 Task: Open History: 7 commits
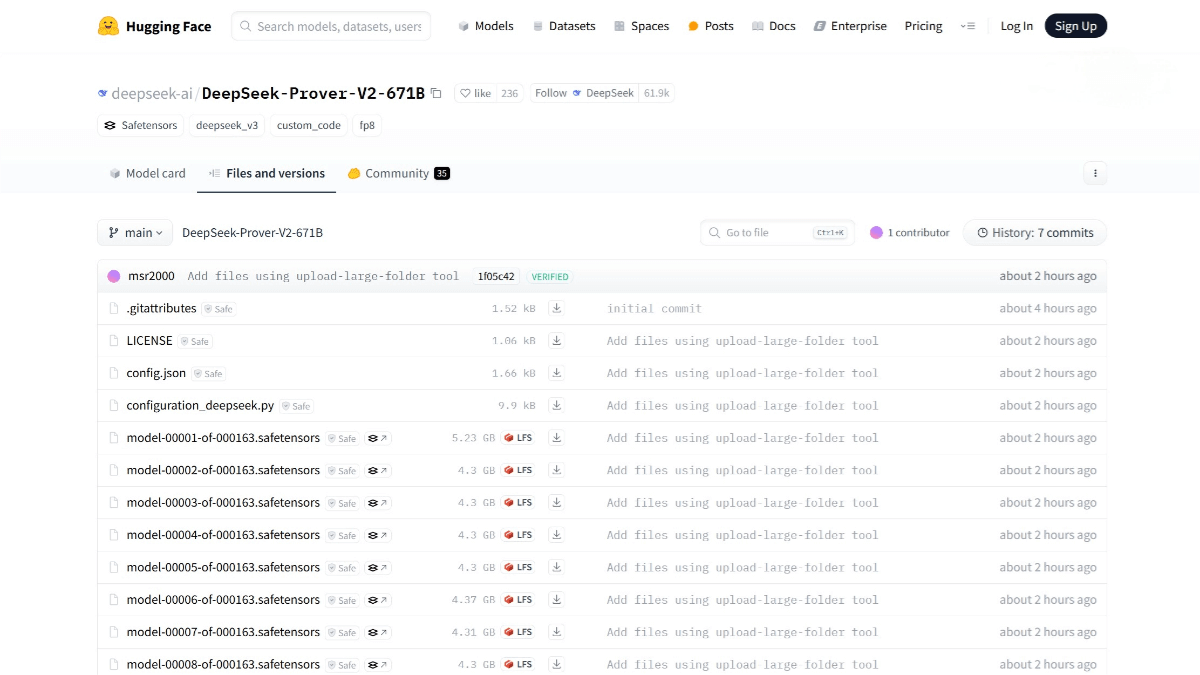(x=1035, y=233)
